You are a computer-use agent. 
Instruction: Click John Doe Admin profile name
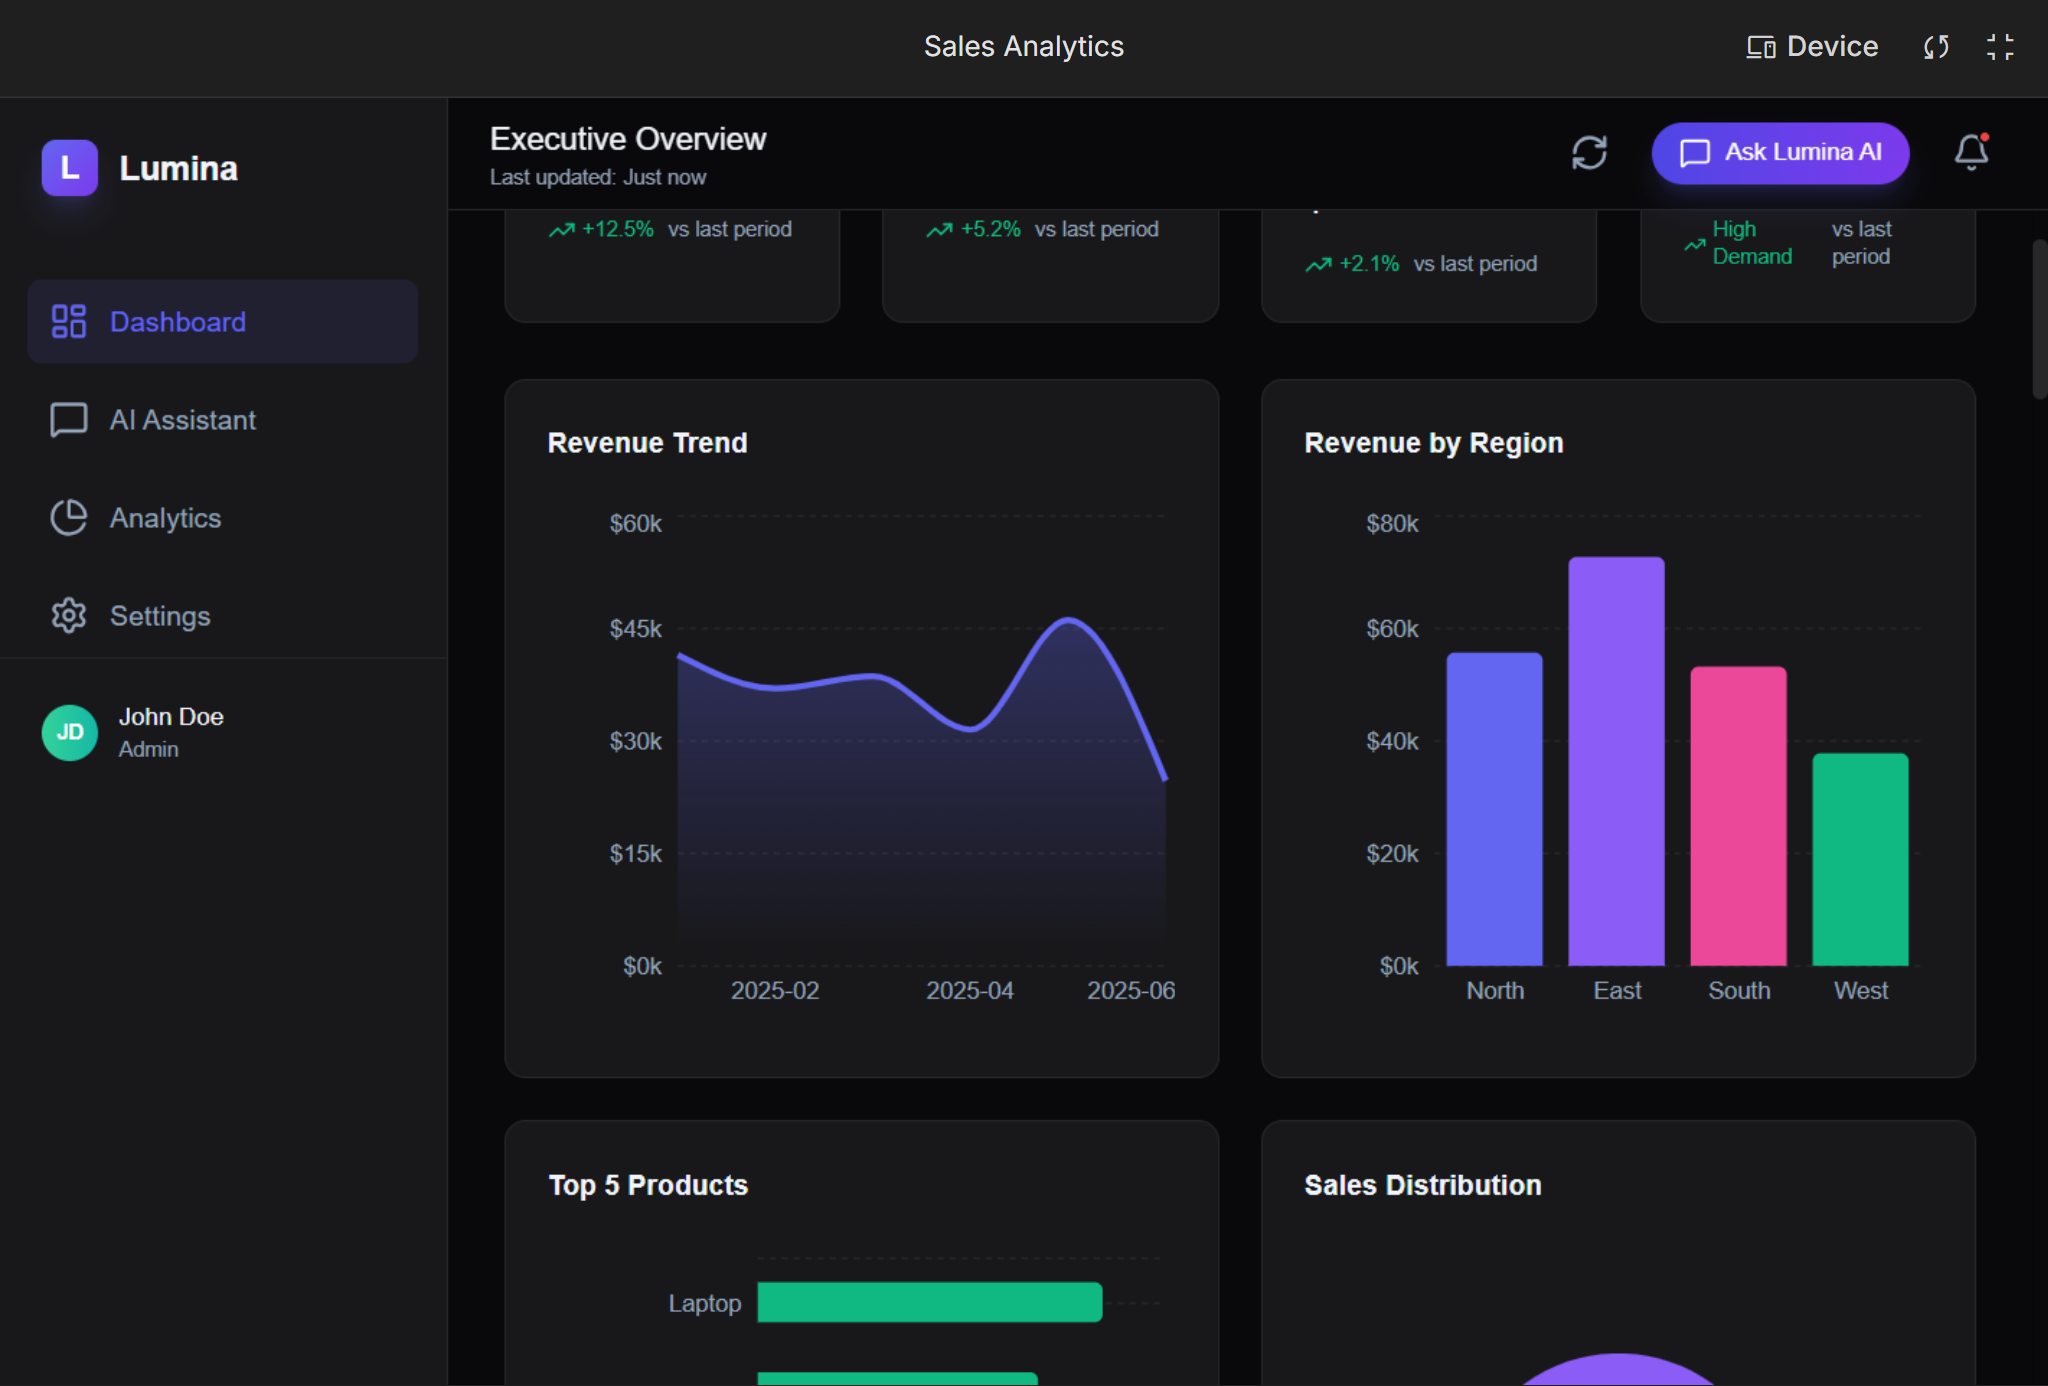click(171, 731)
